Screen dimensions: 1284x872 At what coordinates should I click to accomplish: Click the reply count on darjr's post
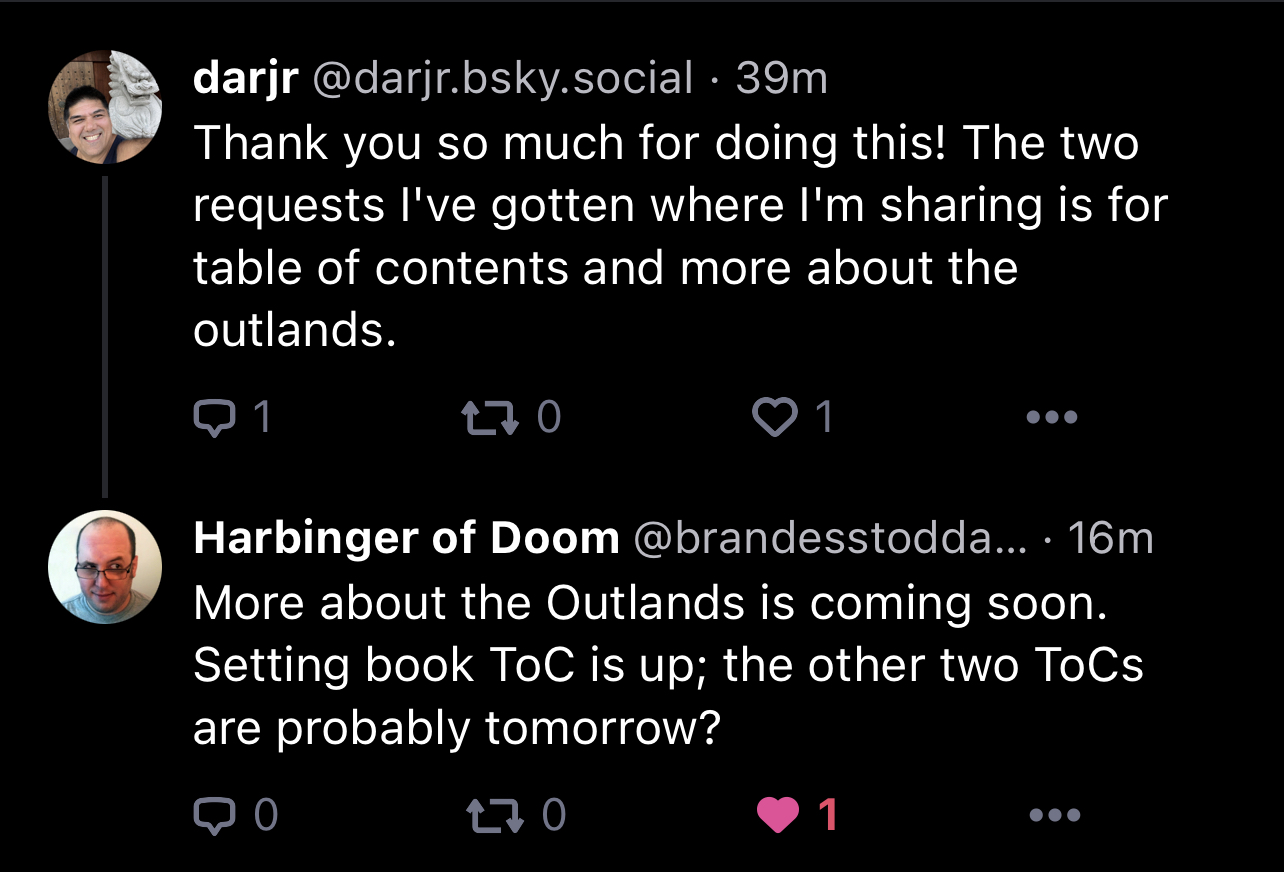[x=261, y=418]
